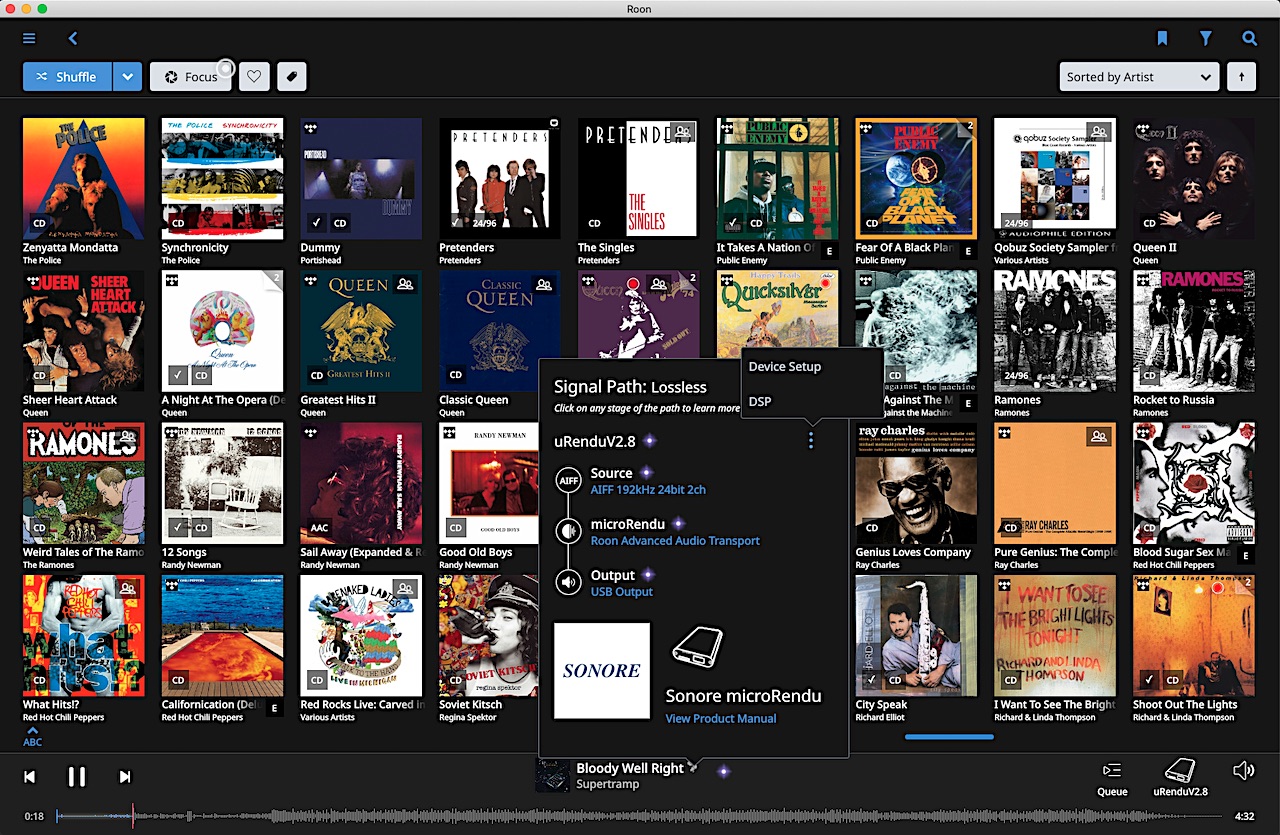Click the tags icon button

(x=291, y=77)
